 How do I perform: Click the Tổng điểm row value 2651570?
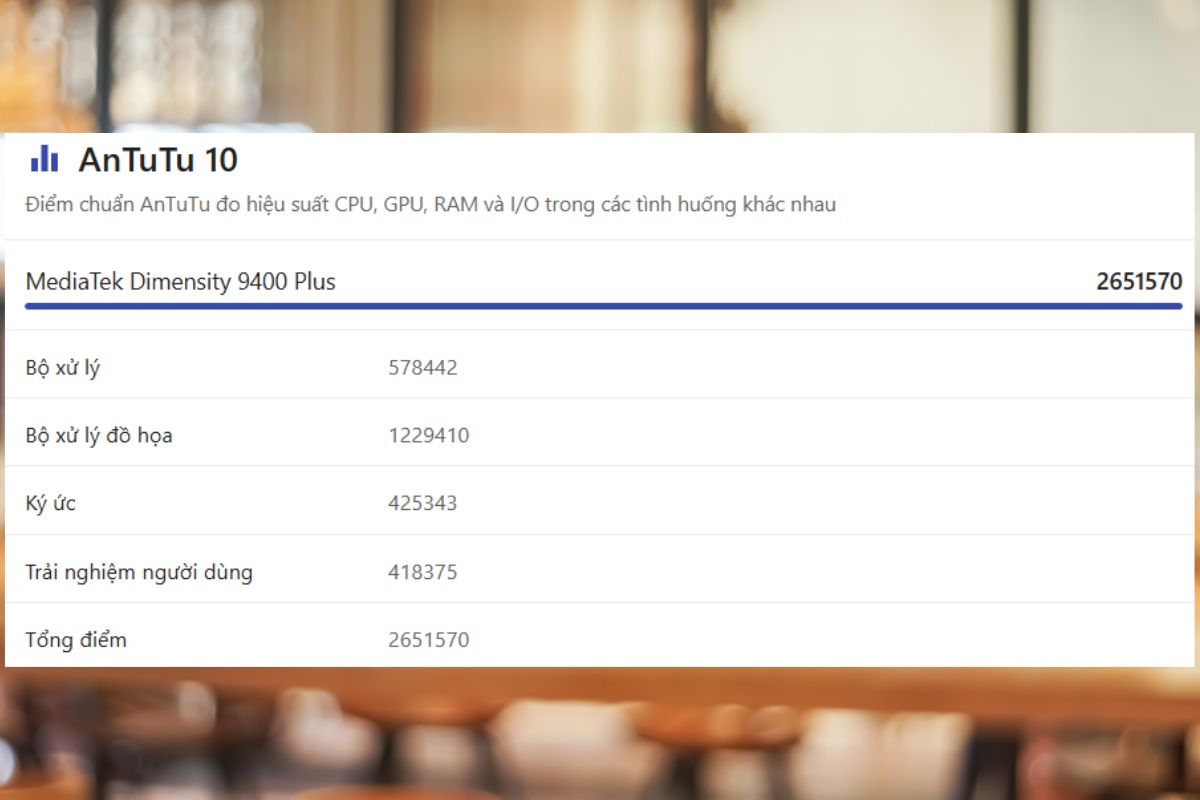point(429,640)
